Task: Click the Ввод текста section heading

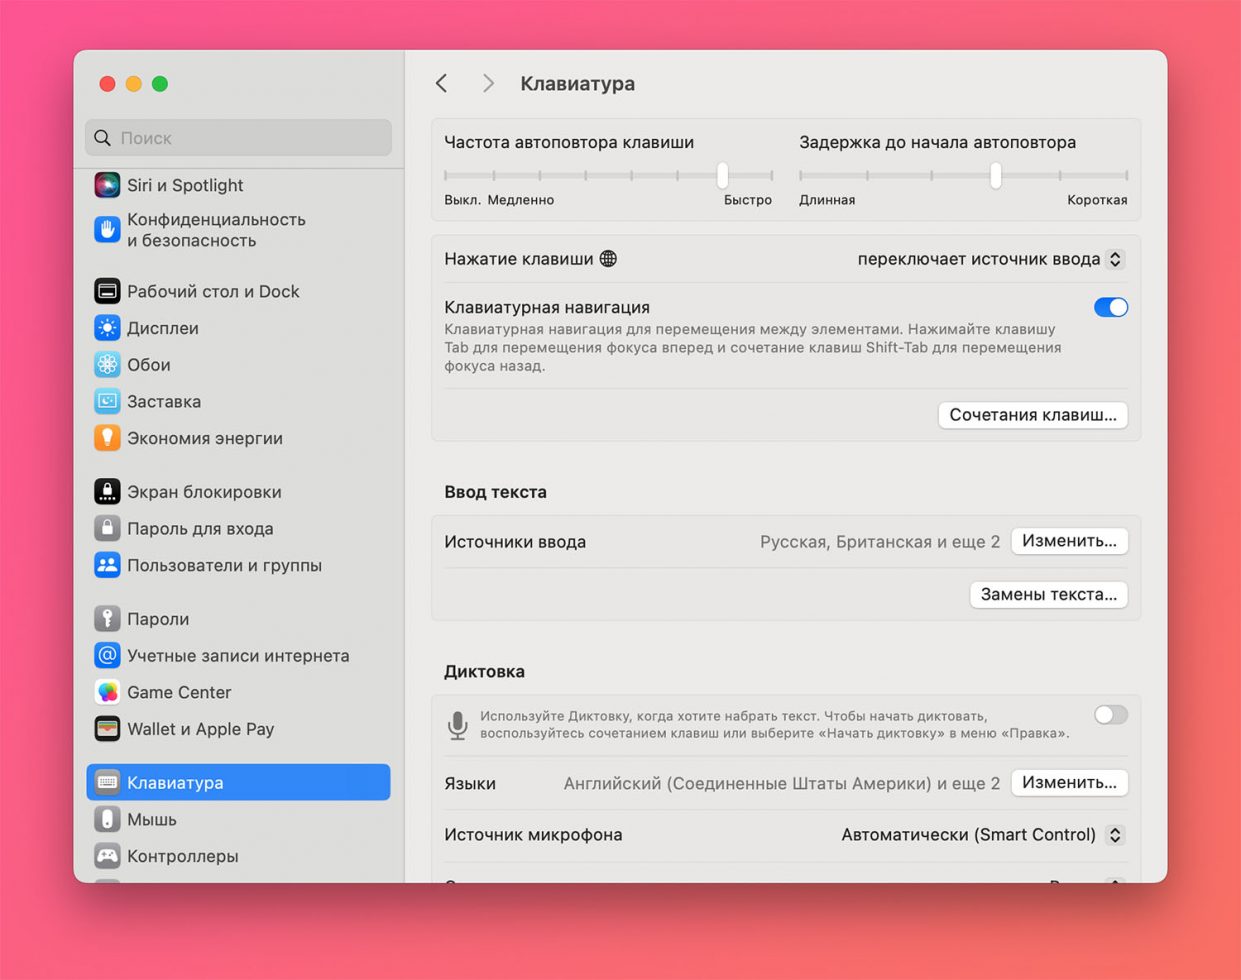Action: [496, 492]
